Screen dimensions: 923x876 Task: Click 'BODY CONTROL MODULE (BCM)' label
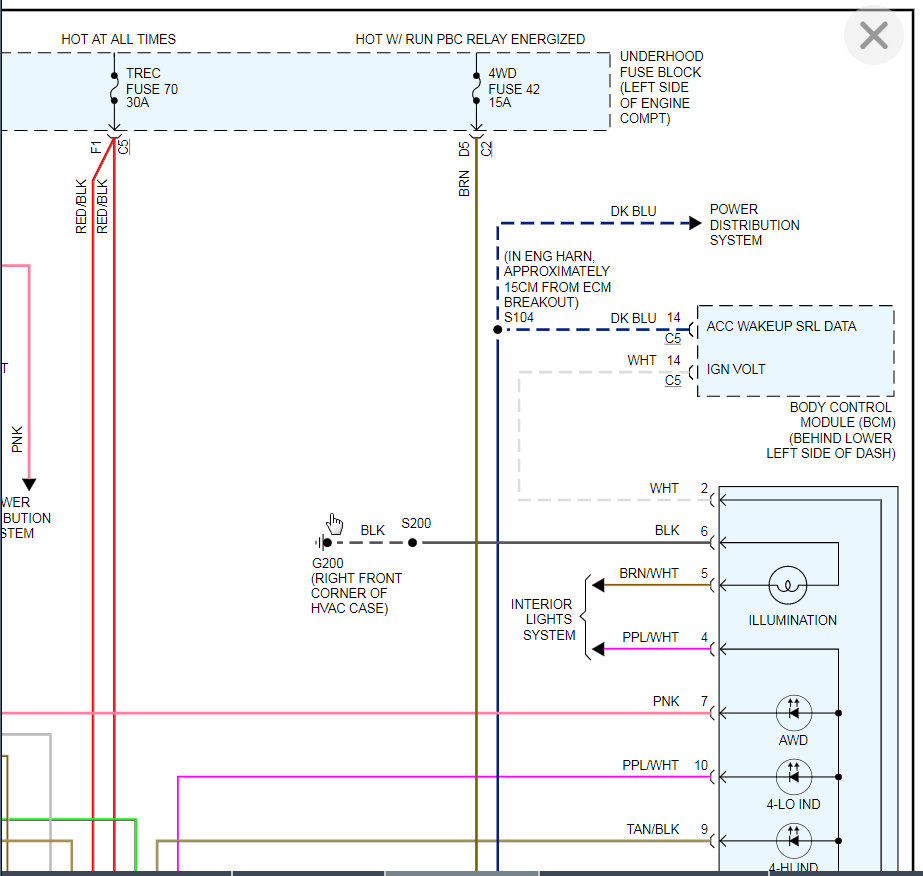pos(842,414)
